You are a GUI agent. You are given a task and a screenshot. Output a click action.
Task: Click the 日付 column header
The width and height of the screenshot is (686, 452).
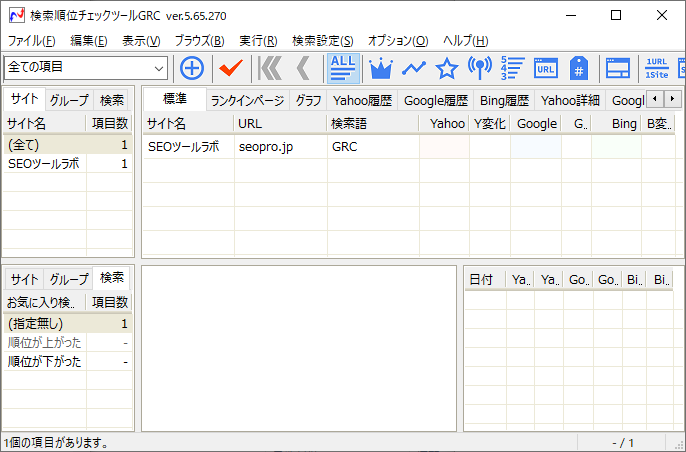tap(485, 280)
